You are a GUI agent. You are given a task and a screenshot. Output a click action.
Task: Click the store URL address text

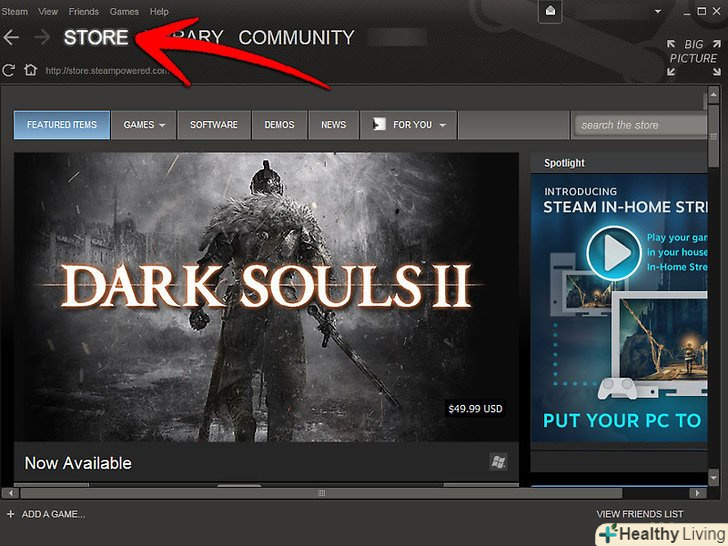pos(107,71)
